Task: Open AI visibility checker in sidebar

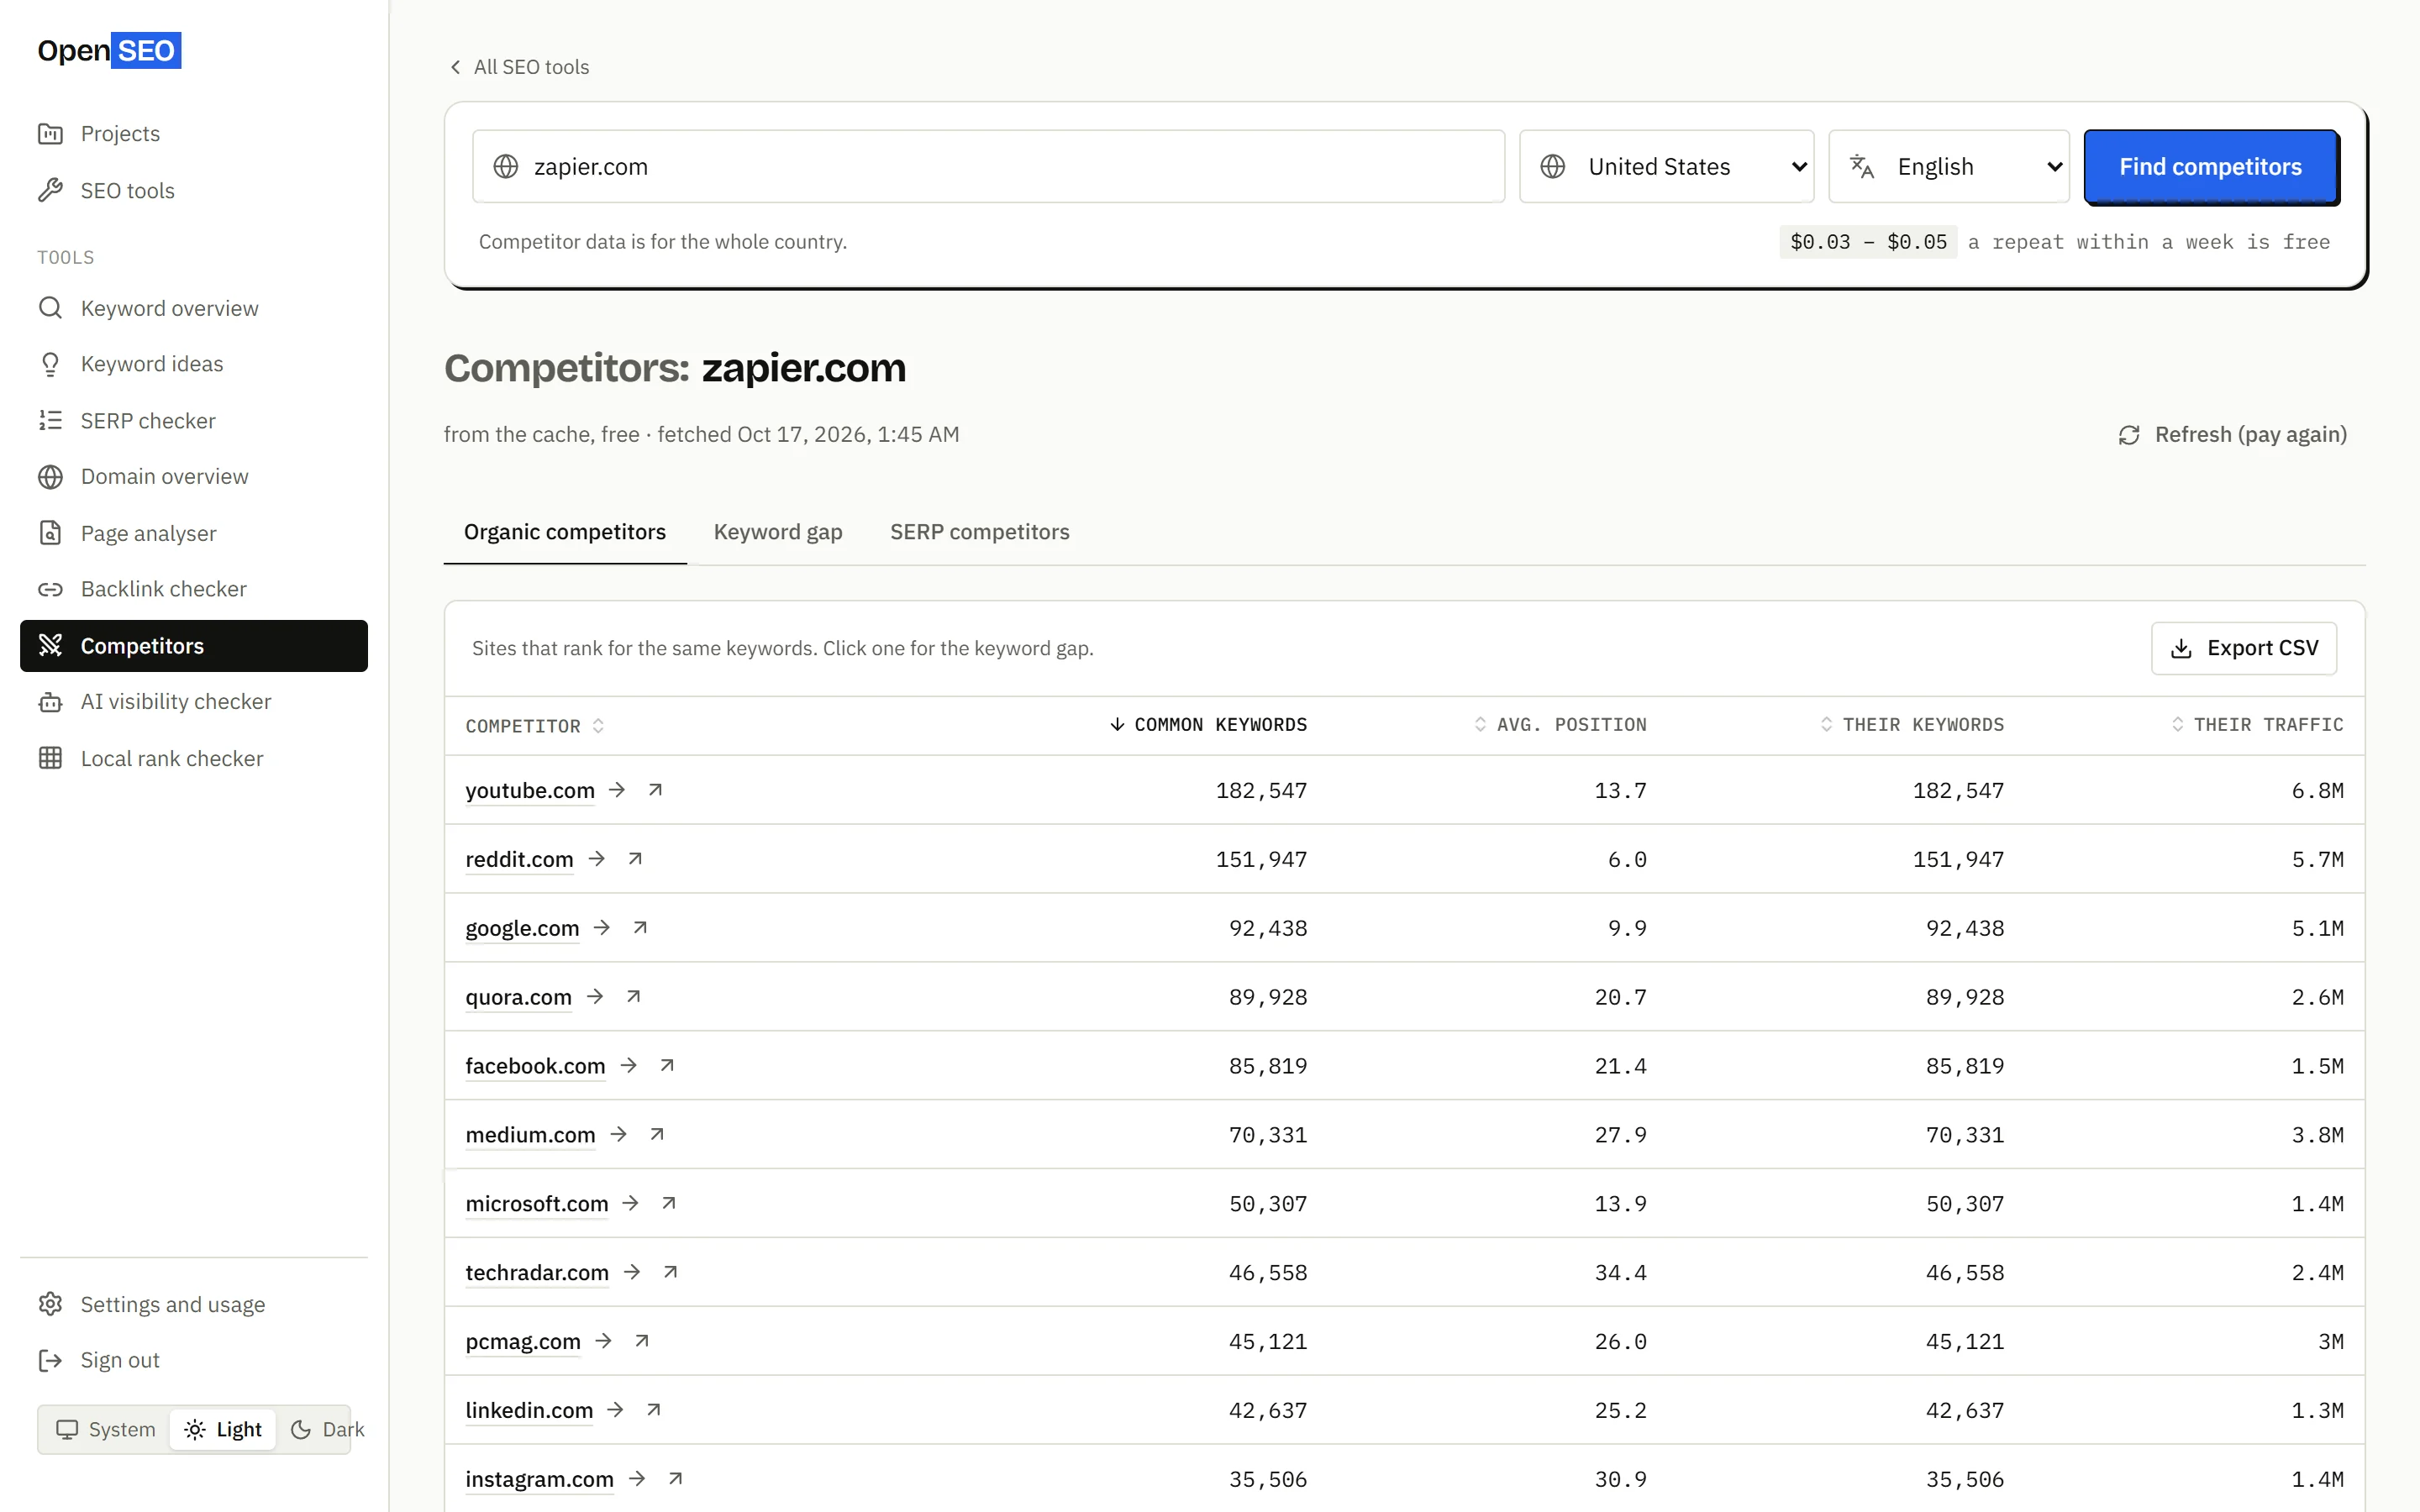Action: 194,702
